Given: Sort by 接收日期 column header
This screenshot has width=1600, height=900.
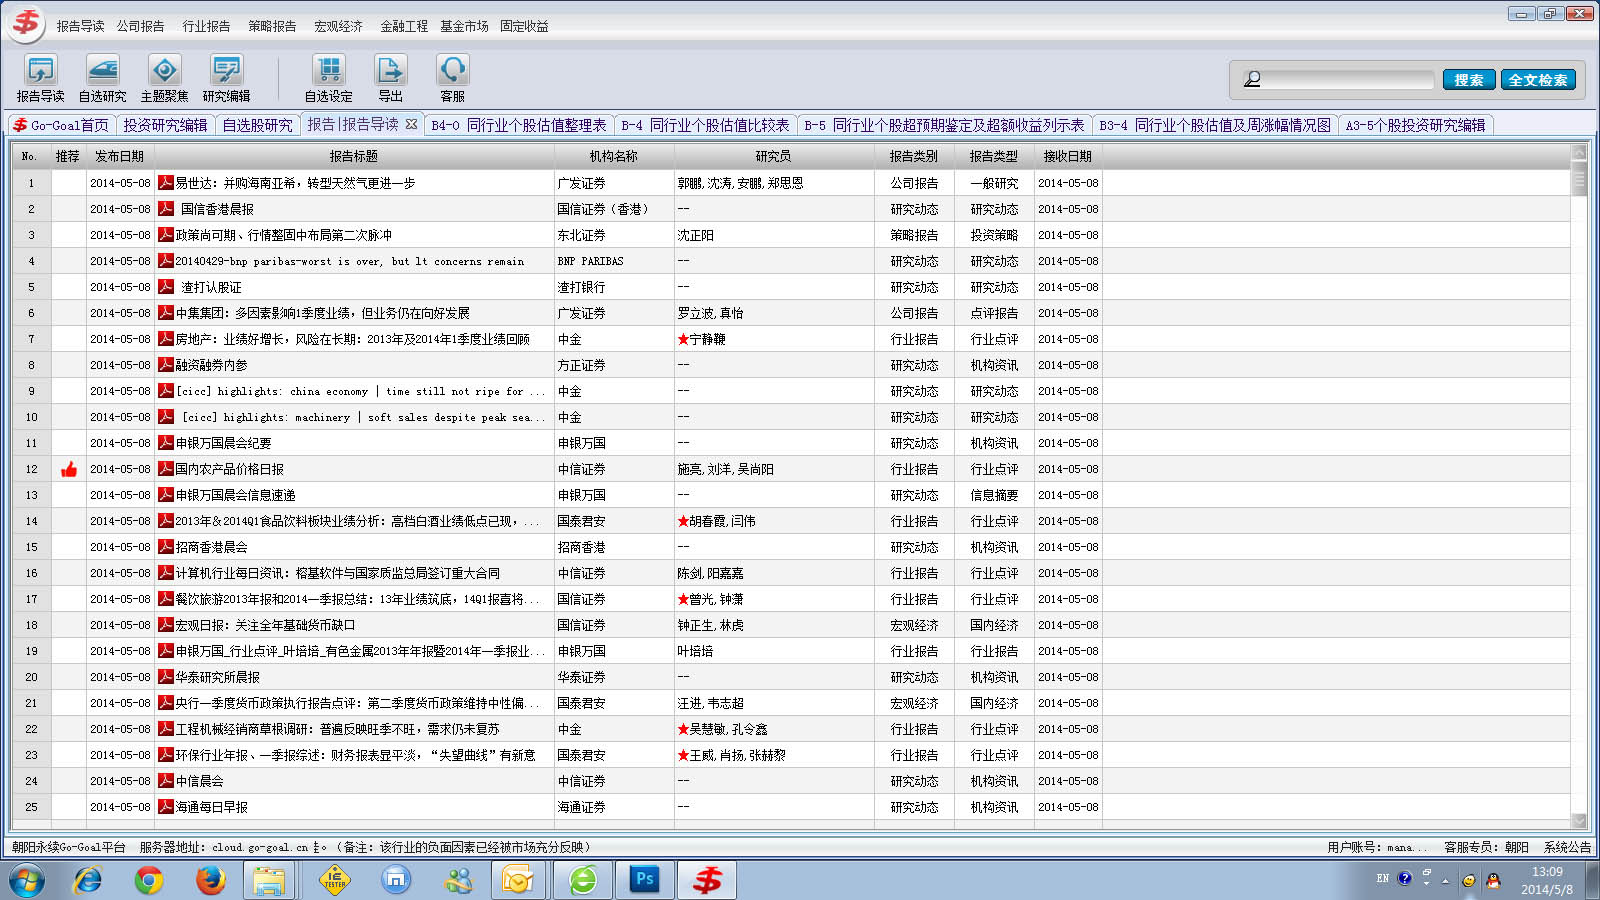Looking at the screenshot, I should click(x=1067, y=156).
